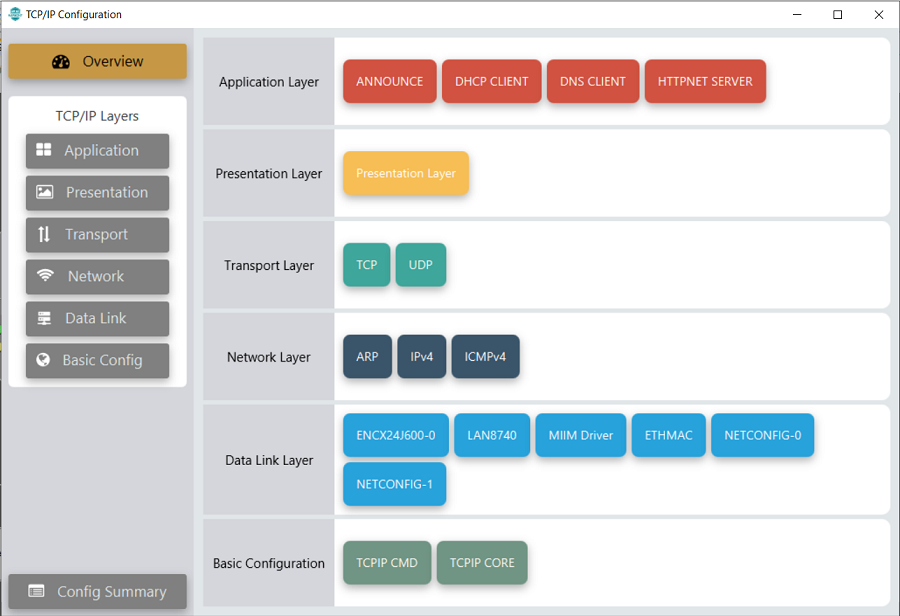Open the TCPIP CORE module
Screen dimensions: 900x616
482,563
